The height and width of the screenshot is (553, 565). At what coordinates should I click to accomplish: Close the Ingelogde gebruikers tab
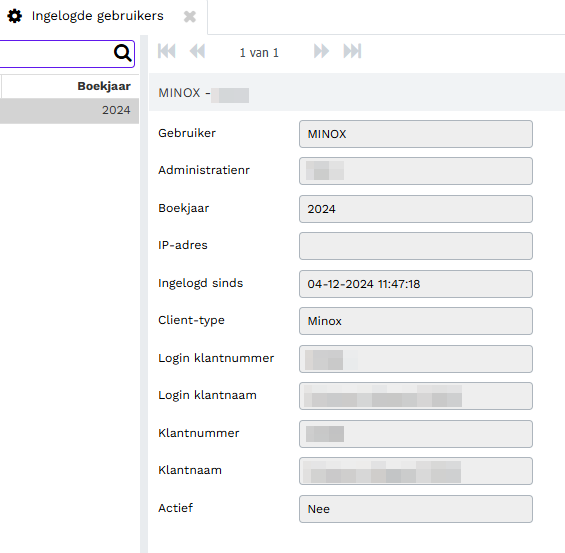[x=190, y=17]
